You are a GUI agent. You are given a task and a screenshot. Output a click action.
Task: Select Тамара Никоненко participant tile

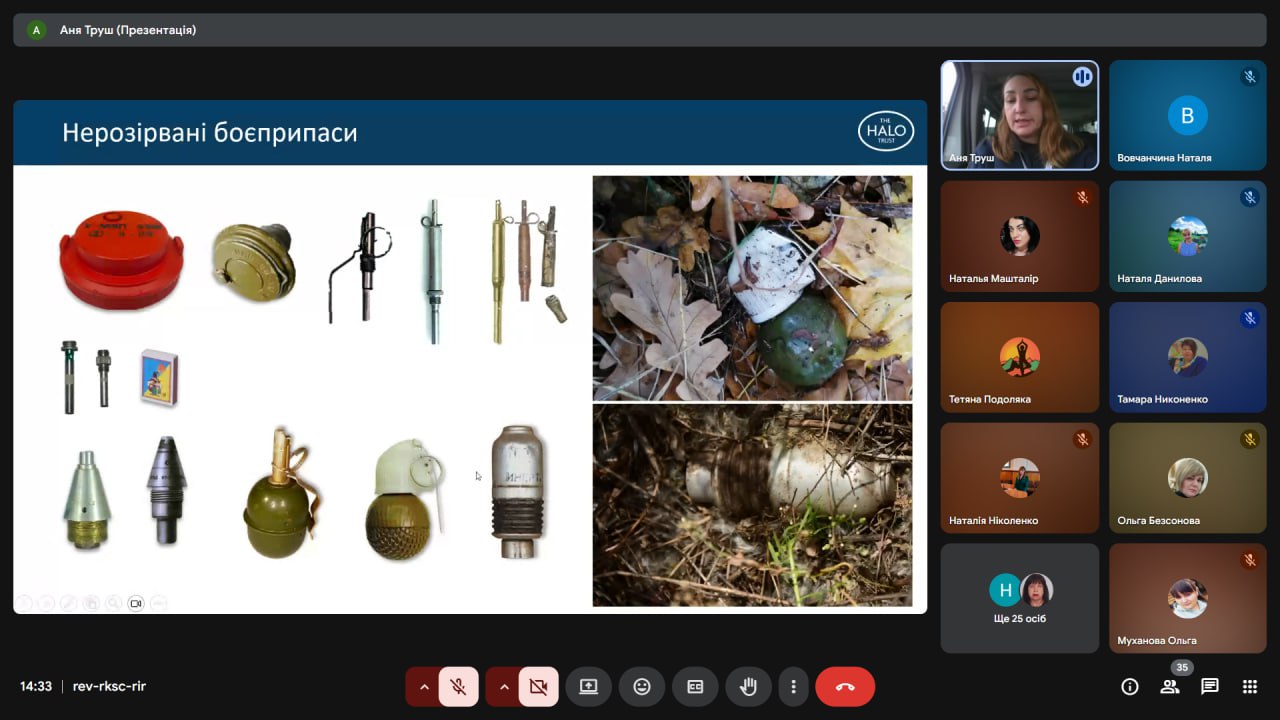coord(1187,357)
